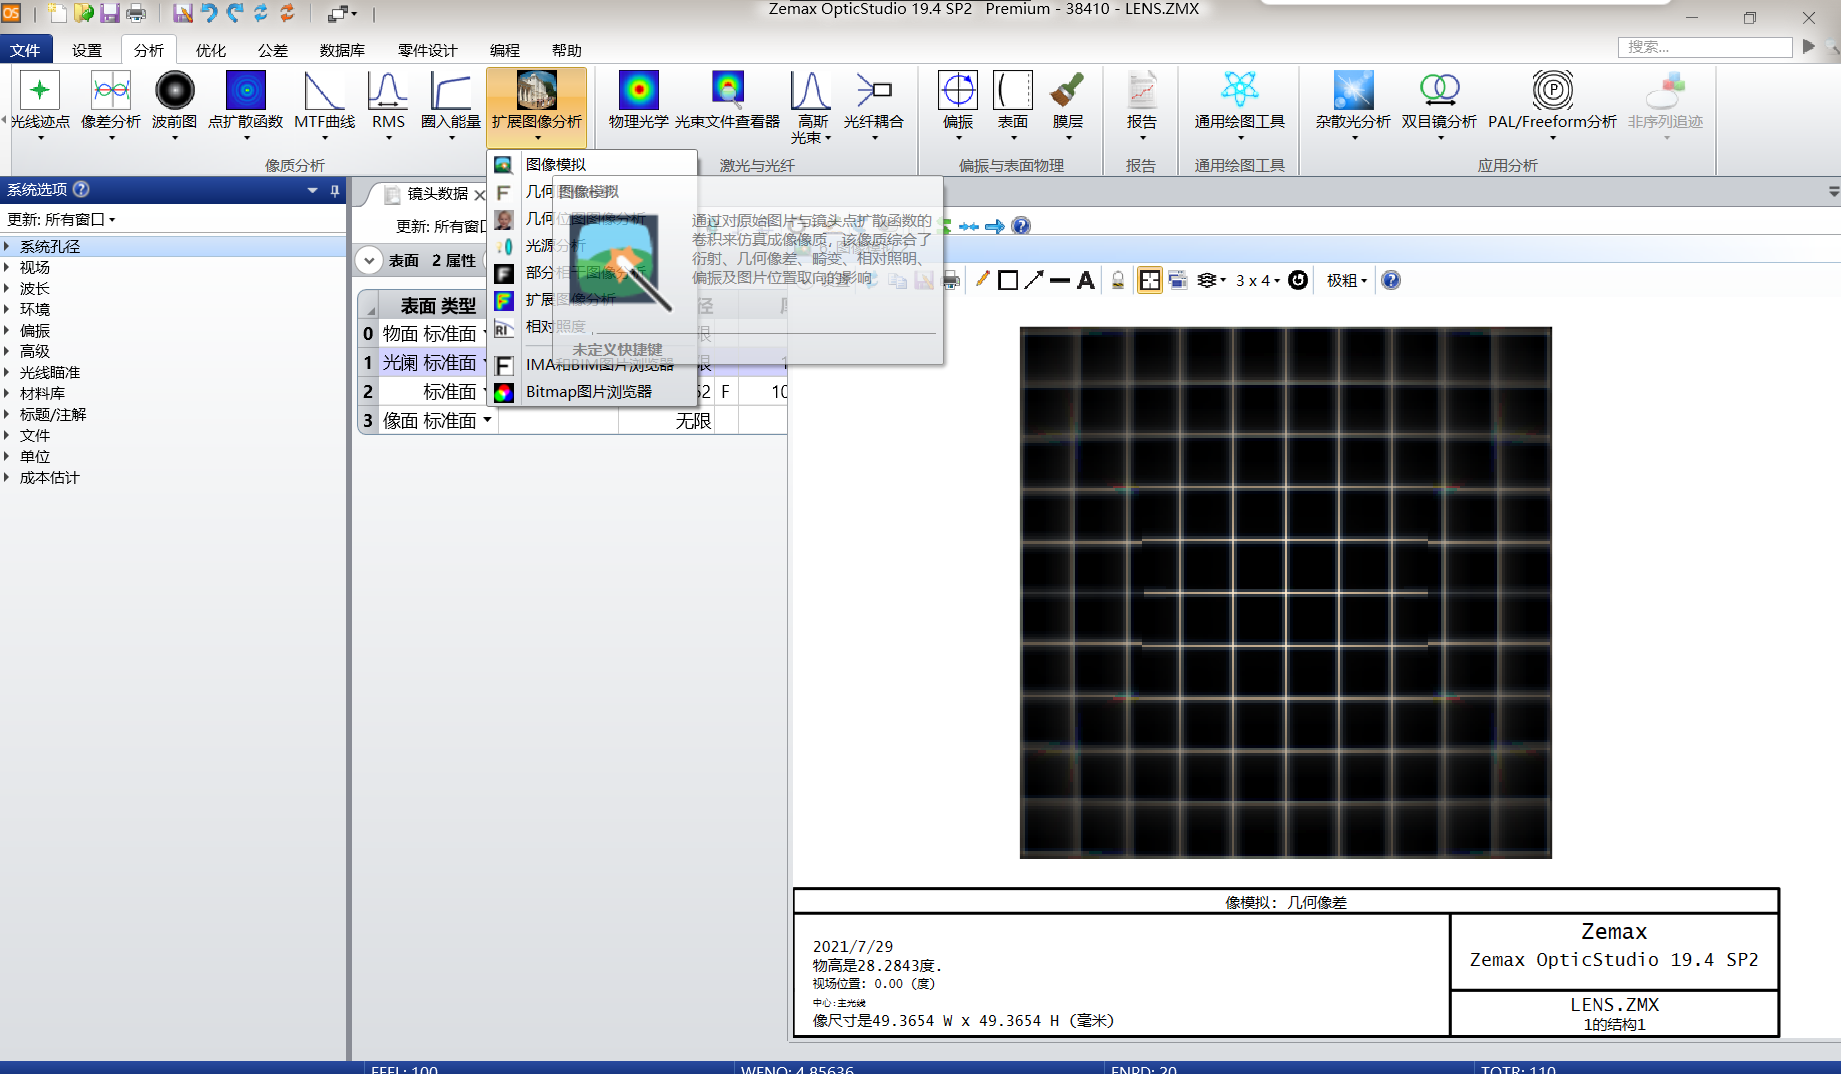
Task: Click the simulated grid image plot
Action: [1285, 592]
